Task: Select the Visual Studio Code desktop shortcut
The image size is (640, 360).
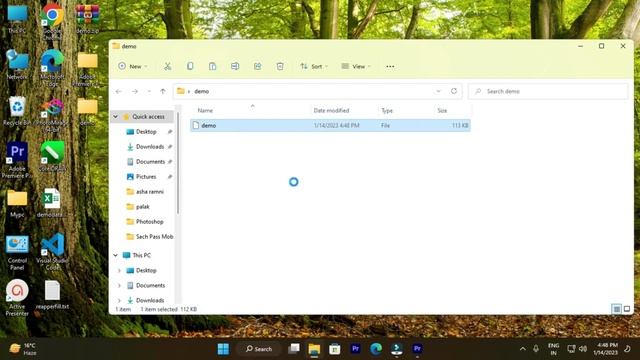Action: tap(52, 251)
